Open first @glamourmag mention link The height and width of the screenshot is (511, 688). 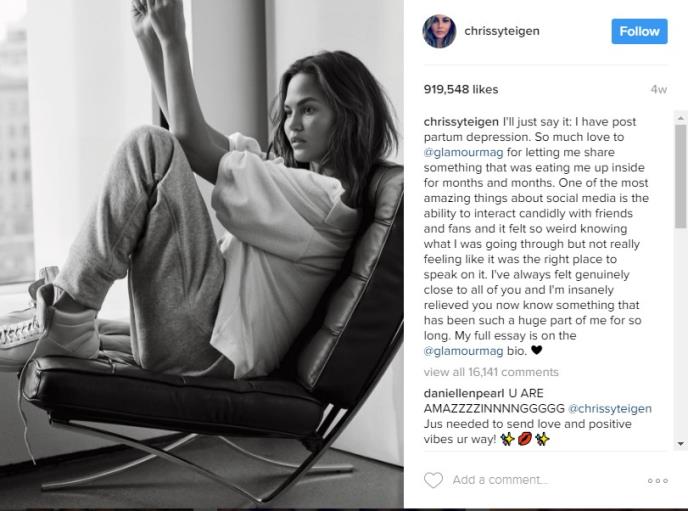click(x=463, y=152)
